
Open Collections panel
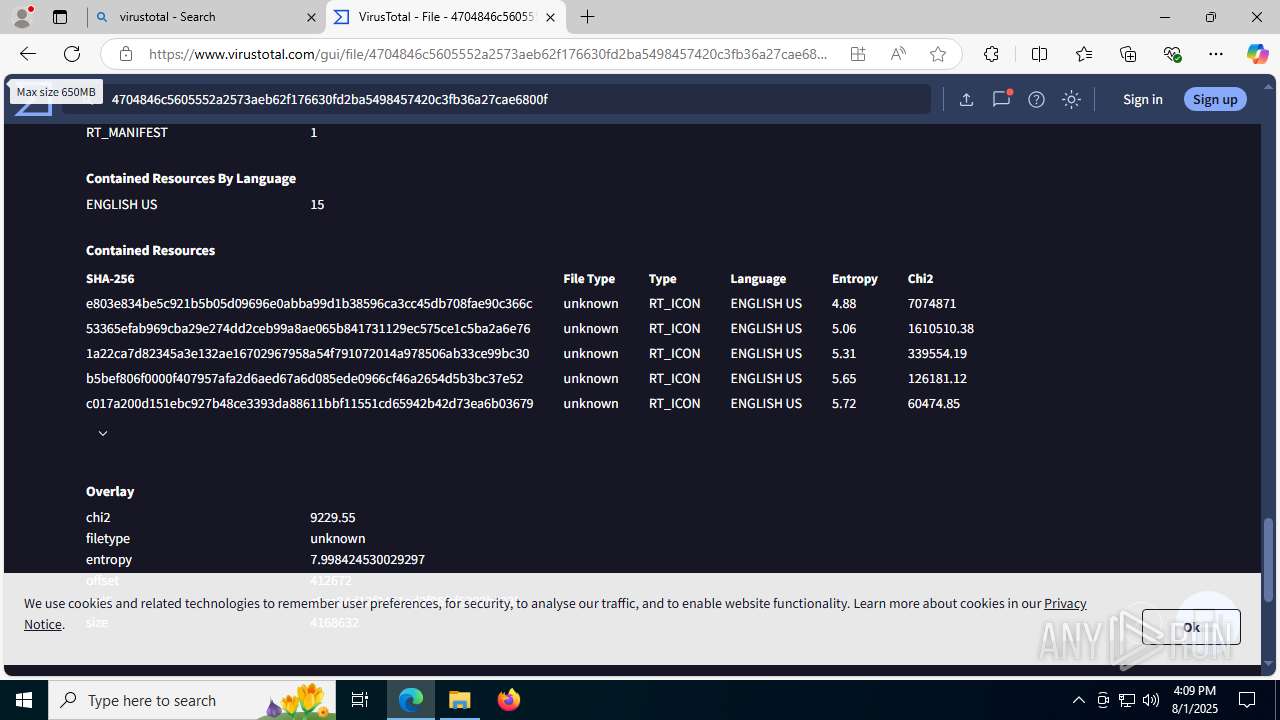click(1128, 54)
